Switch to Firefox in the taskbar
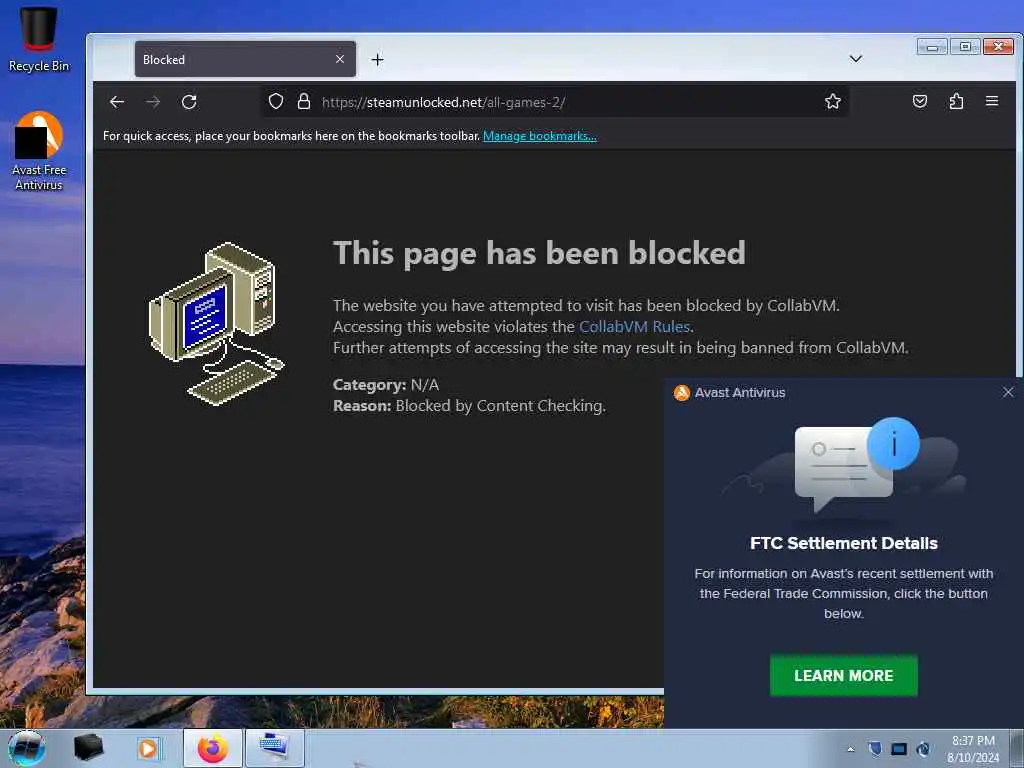Image resolution: width=1024 pixels, height=768 pixels. click(212, 748)
